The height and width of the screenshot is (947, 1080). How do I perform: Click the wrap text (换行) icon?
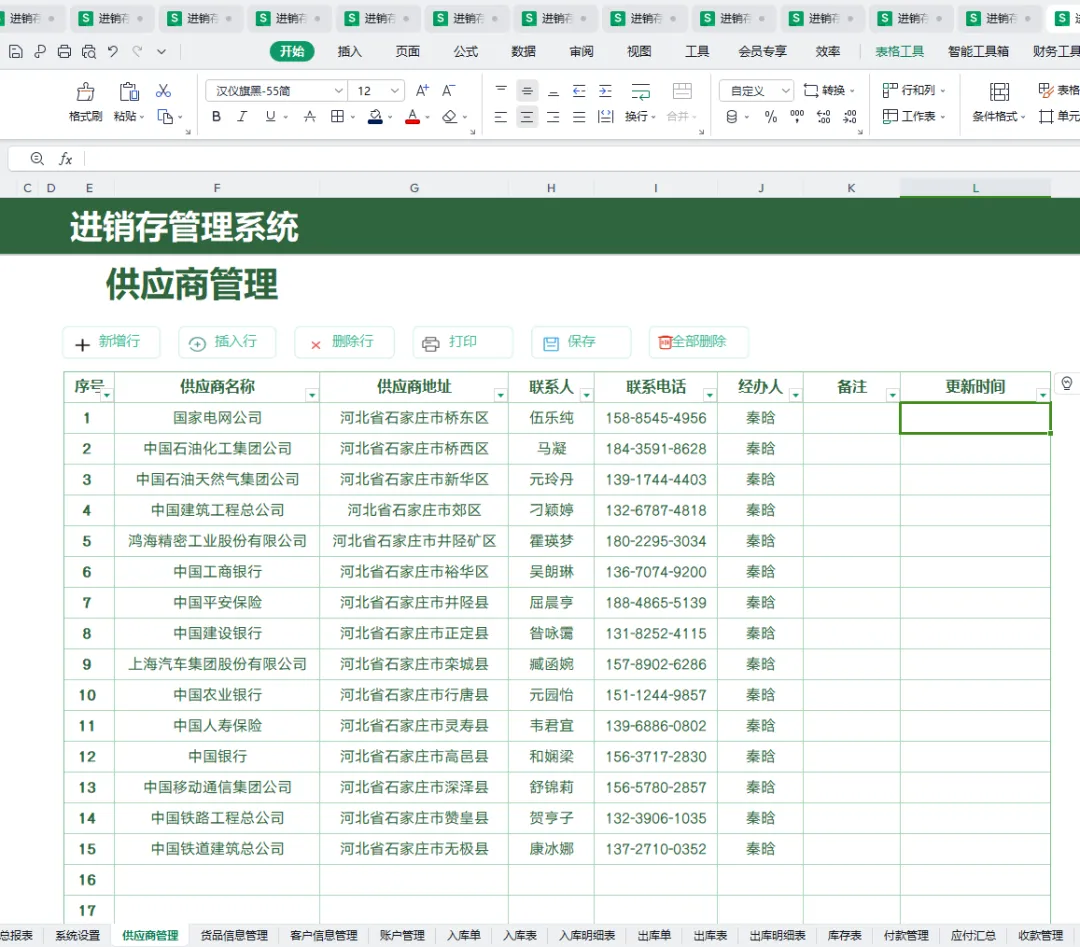[x=641, y=91]
